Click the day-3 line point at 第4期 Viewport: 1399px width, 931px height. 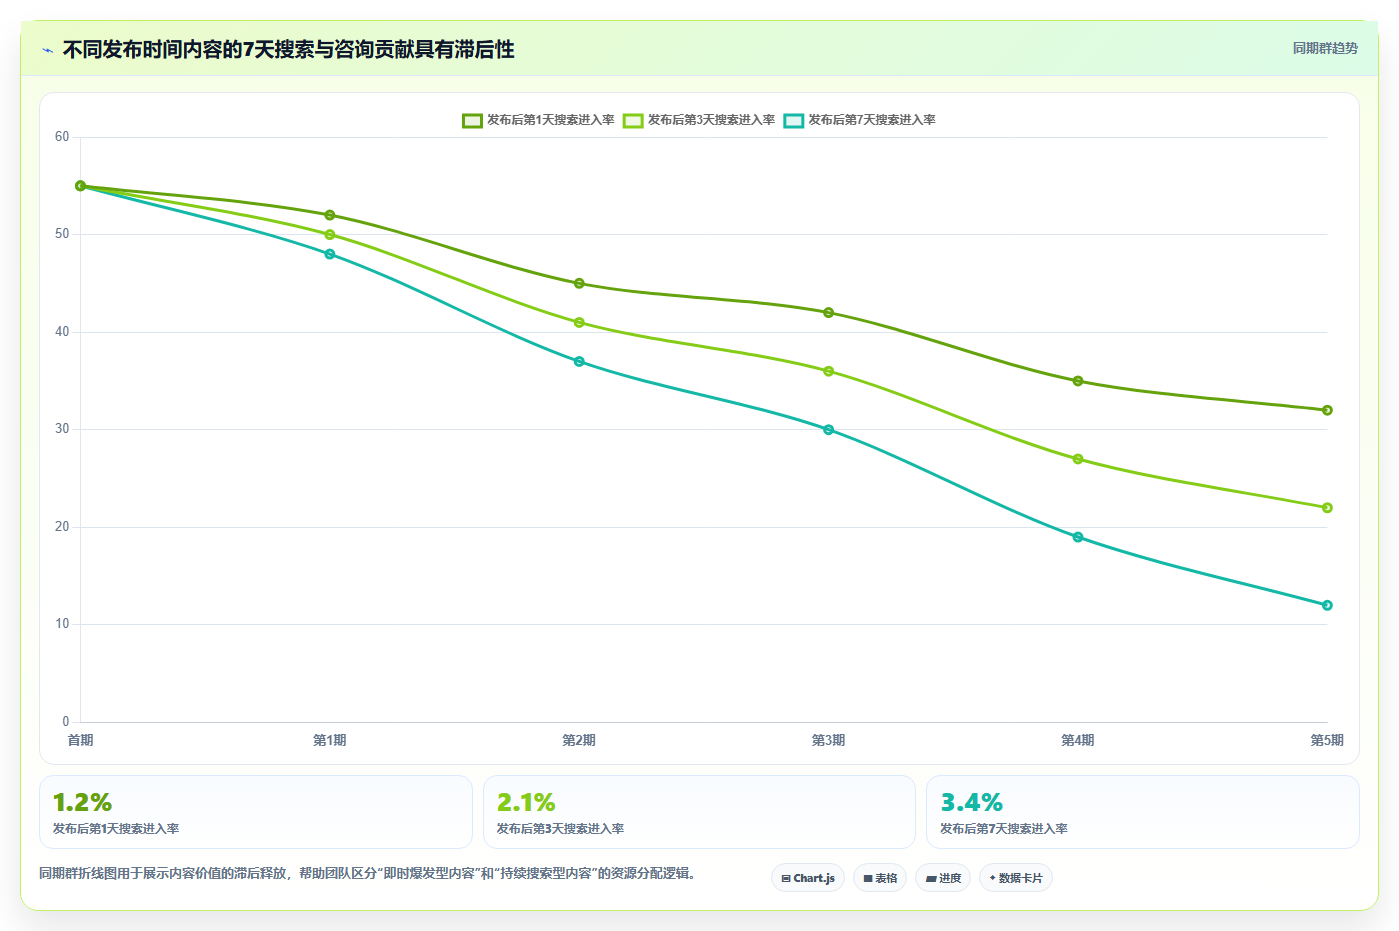pos(1078,459)
